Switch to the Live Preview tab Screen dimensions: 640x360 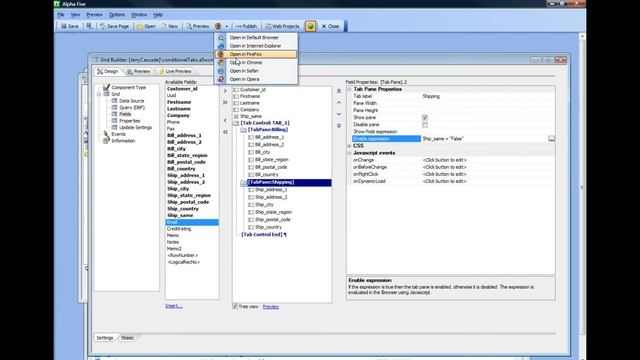coord(175,71)
